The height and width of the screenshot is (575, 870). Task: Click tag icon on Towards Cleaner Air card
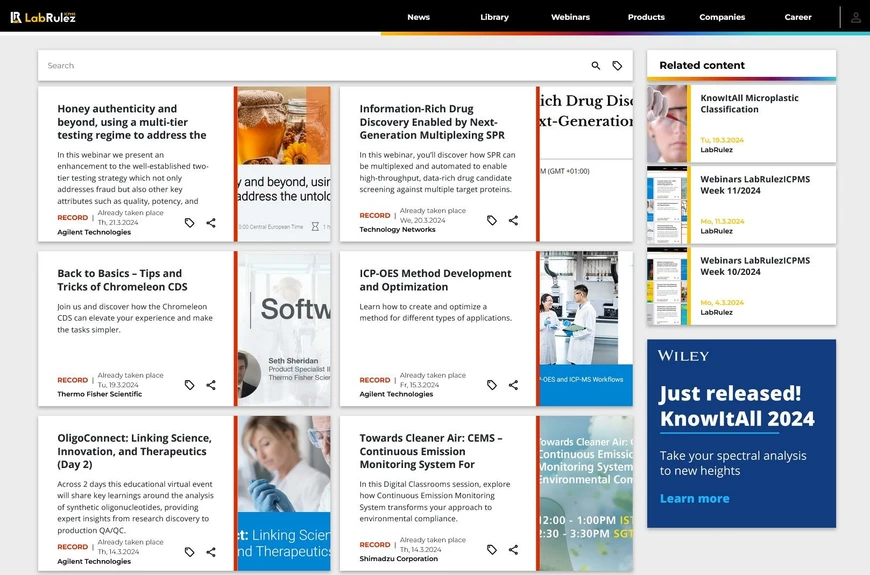(x=492, y=549)
